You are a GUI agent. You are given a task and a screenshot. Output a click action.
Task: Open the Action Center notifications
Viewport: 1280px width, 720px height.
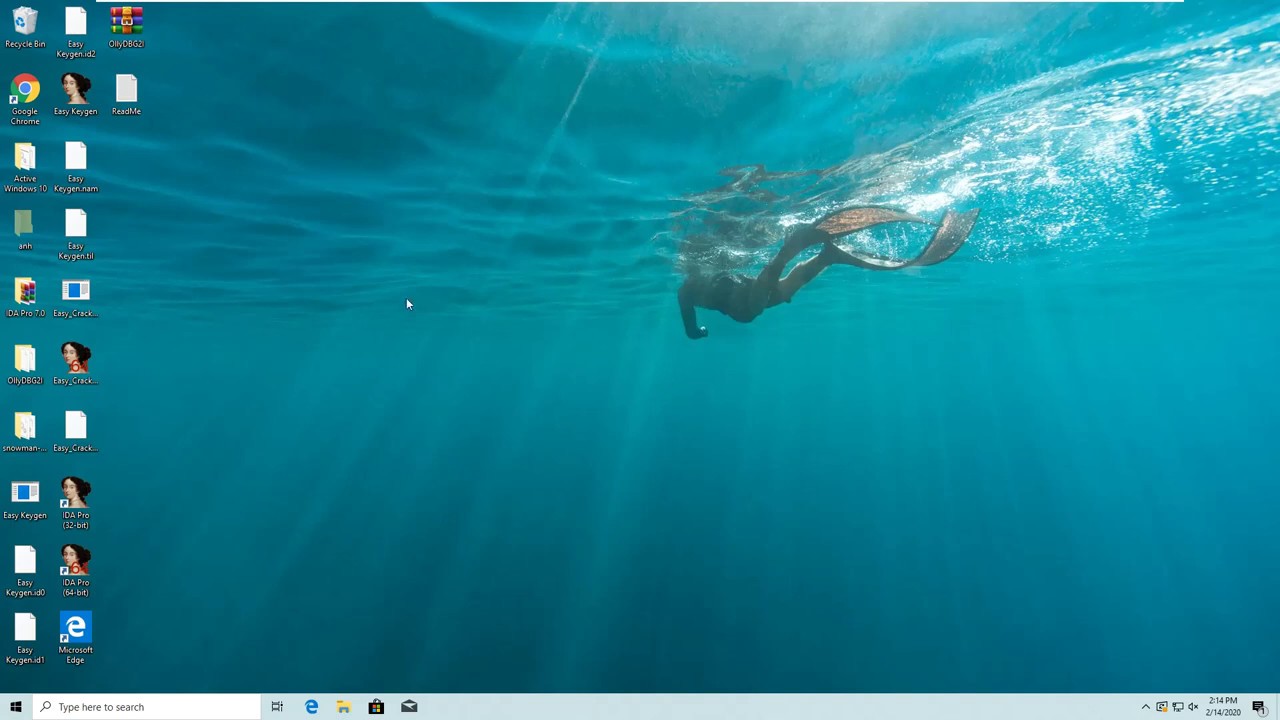[x=1259, y=707]
